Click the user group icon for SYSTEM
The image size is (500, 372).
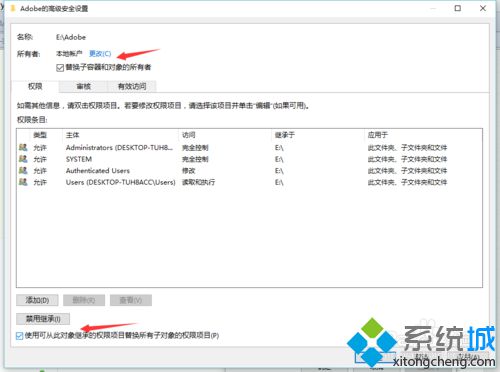pos(23,159)
